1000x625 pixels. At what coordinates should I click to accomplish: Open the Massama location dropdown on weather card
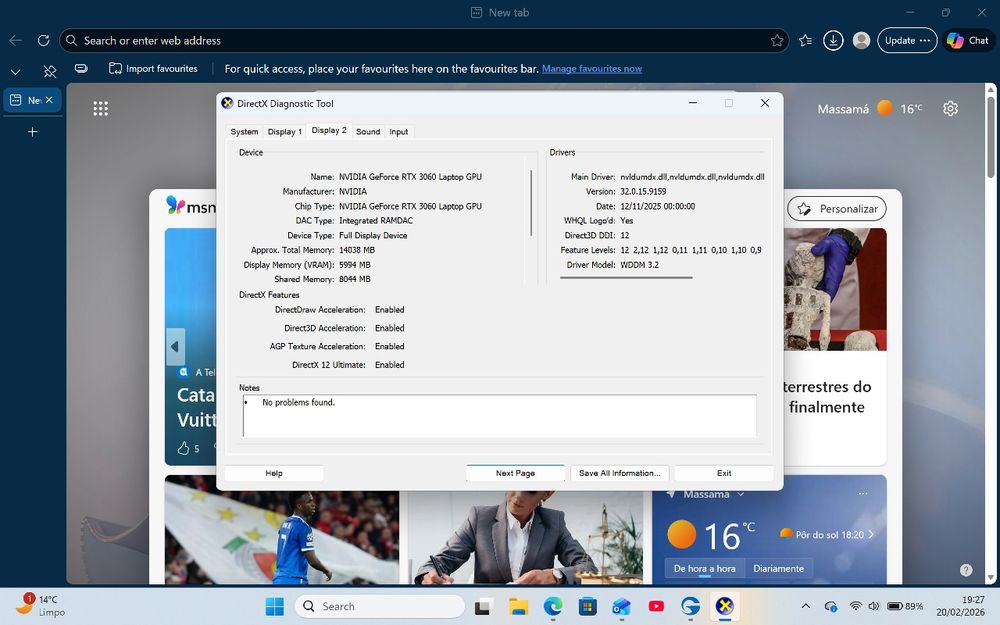pyautogui.click(x=740, y=494)
